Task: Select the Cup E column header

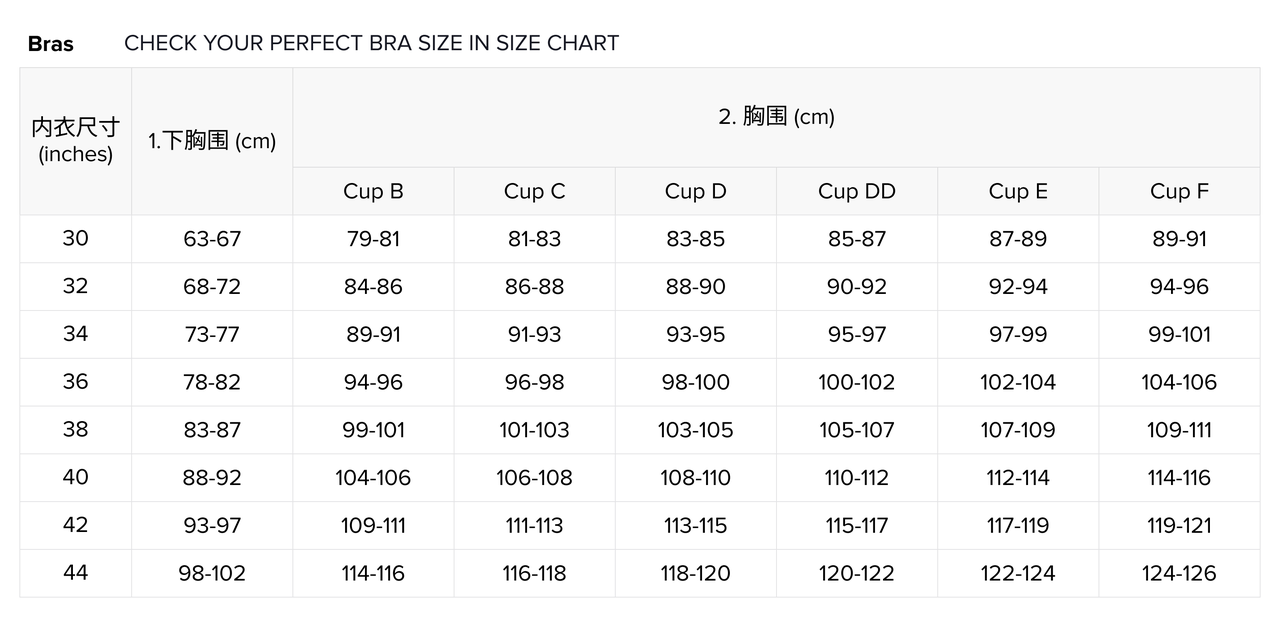Action: [1018, 191]
